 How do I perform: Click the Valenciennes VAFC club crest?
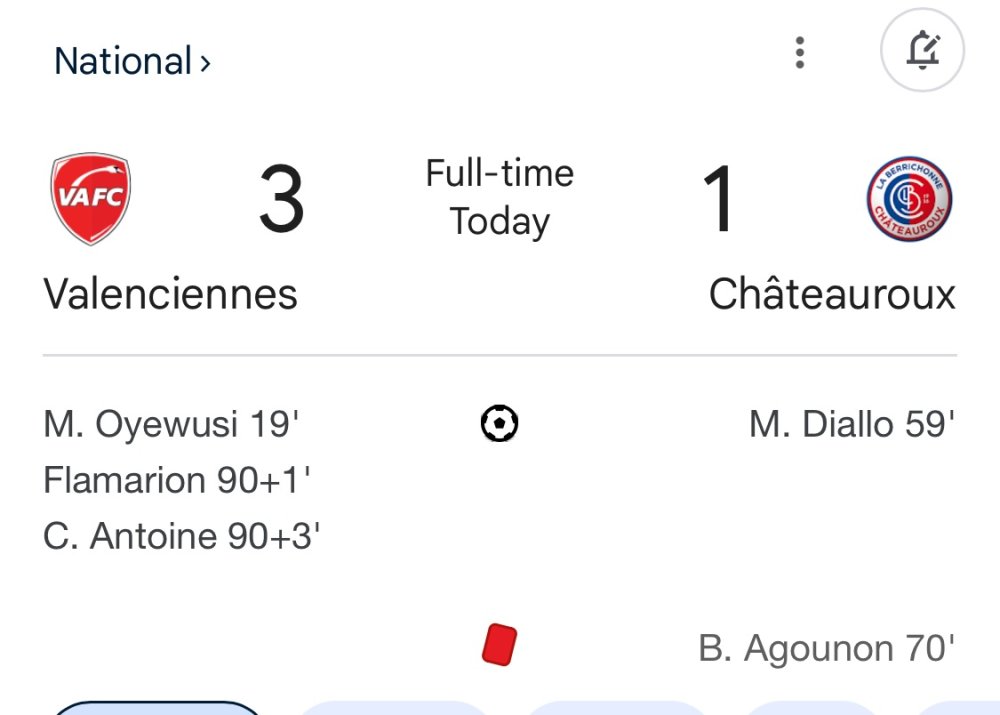(90, 198)
